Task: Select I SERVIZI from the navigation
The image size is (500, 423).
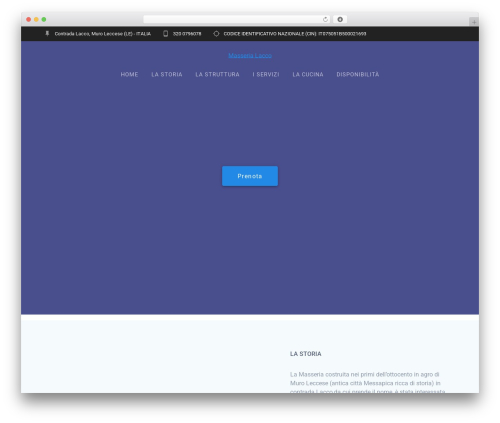Action: coord(266,74)
